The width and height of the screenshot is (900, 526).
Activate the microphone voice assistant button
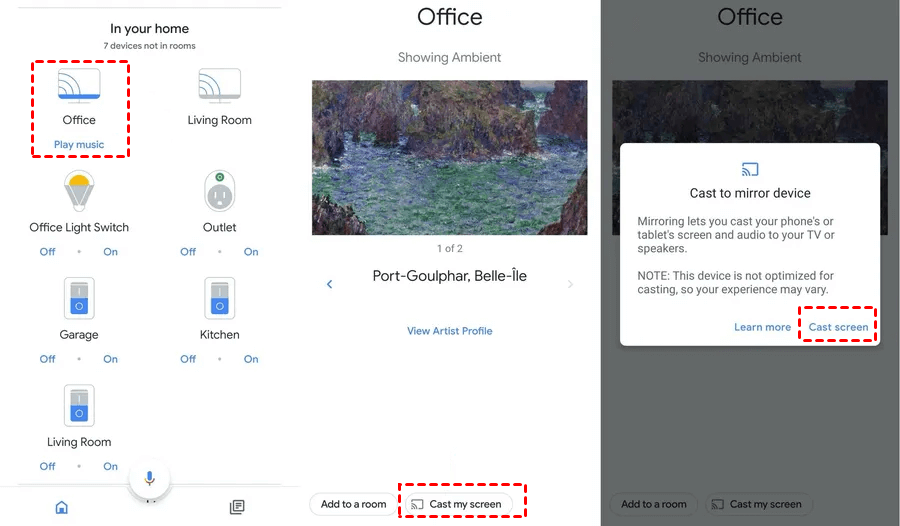pyautogui.click(x=150, y=479)
